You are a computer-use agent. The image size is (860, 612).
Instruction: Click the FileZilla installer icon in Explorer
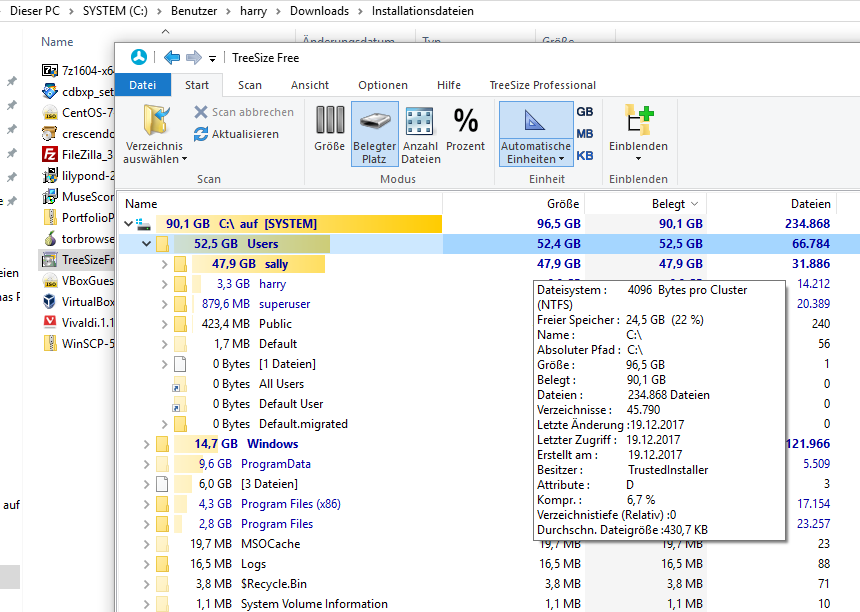tap(50, 154)
